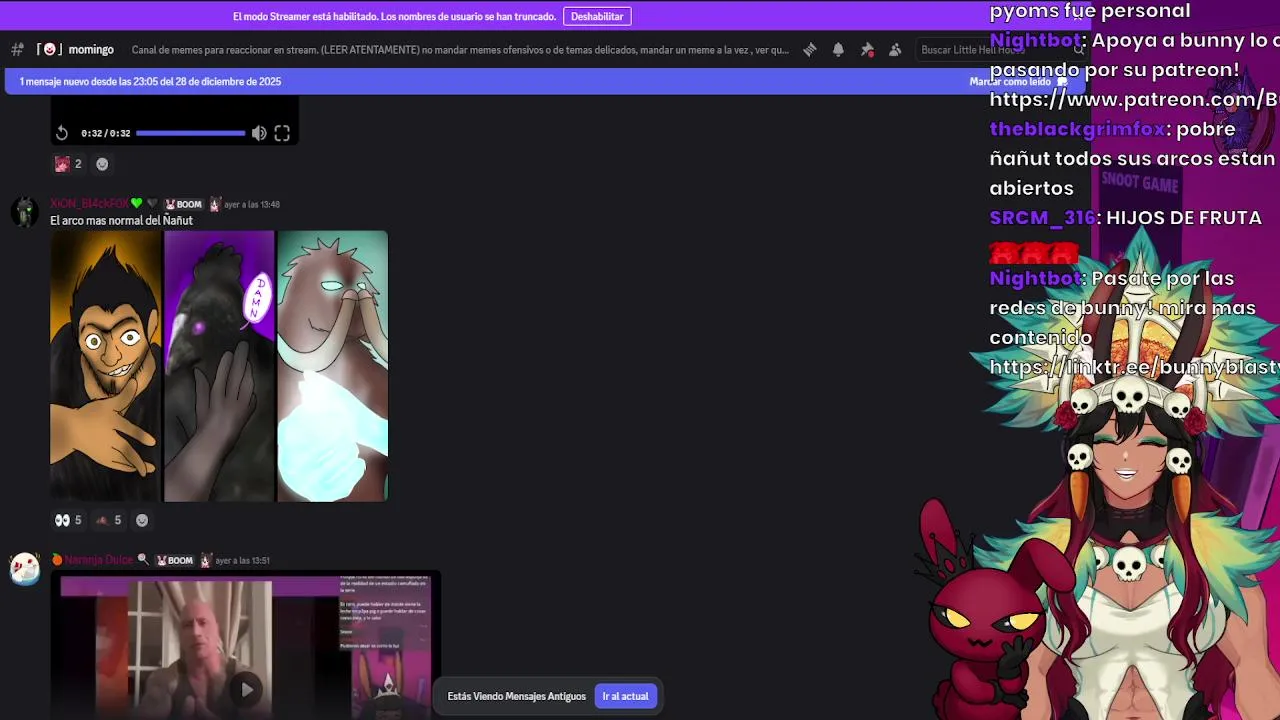Mute the video with speaker icon
This screenshot has height=720, width=1280.
259,133
